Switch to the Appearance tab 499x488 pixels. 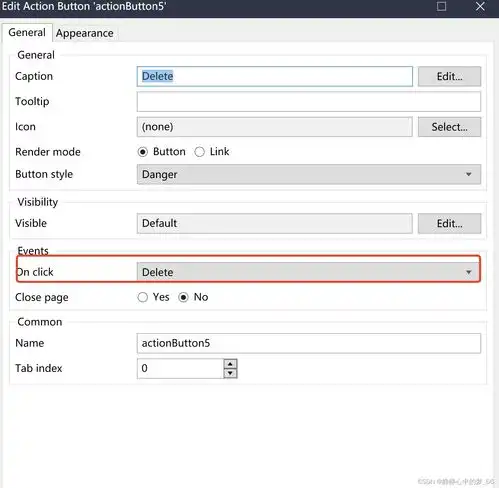click(85, 33)
